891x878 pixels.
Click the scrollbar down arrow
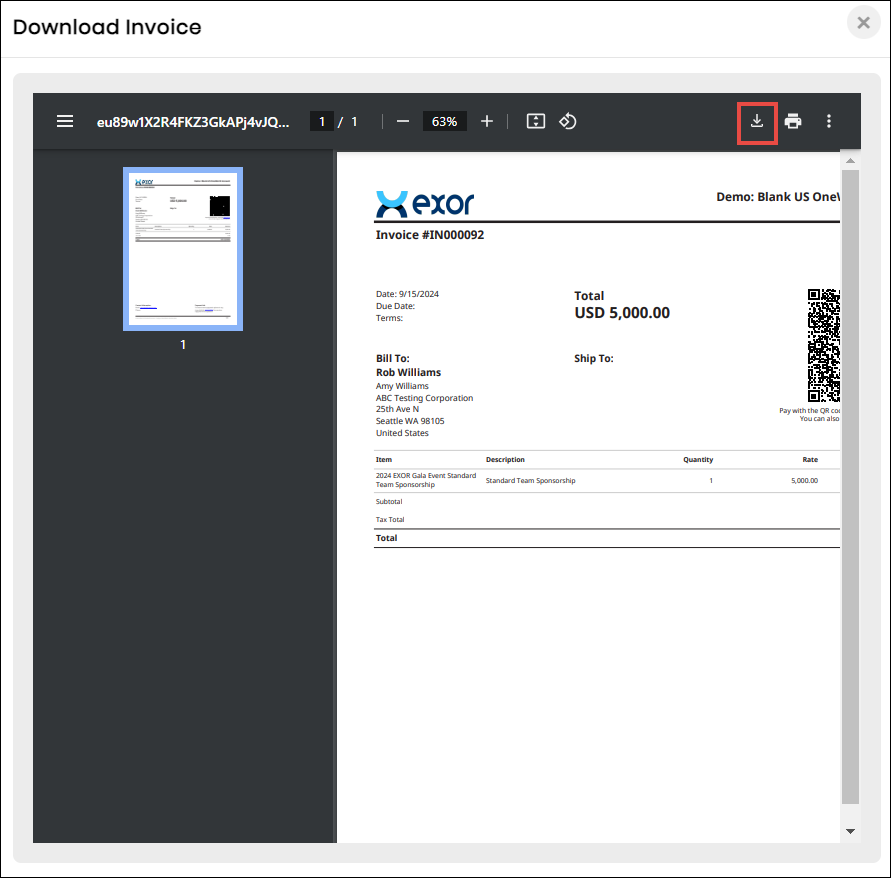pyautogui.click(x=850, y=830)
